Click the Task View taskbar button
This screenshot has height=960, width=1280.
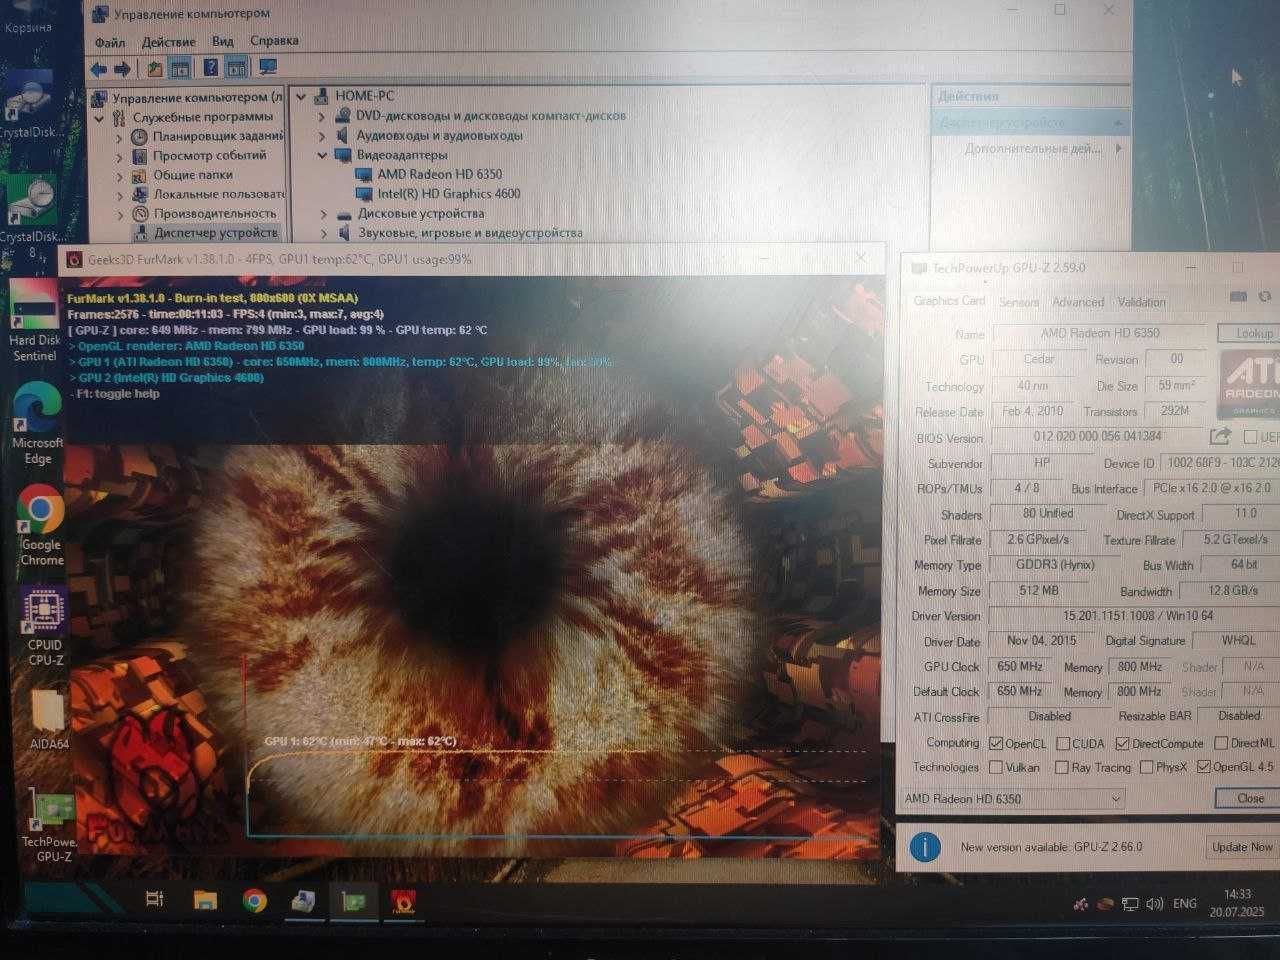[x=154, y=899]
